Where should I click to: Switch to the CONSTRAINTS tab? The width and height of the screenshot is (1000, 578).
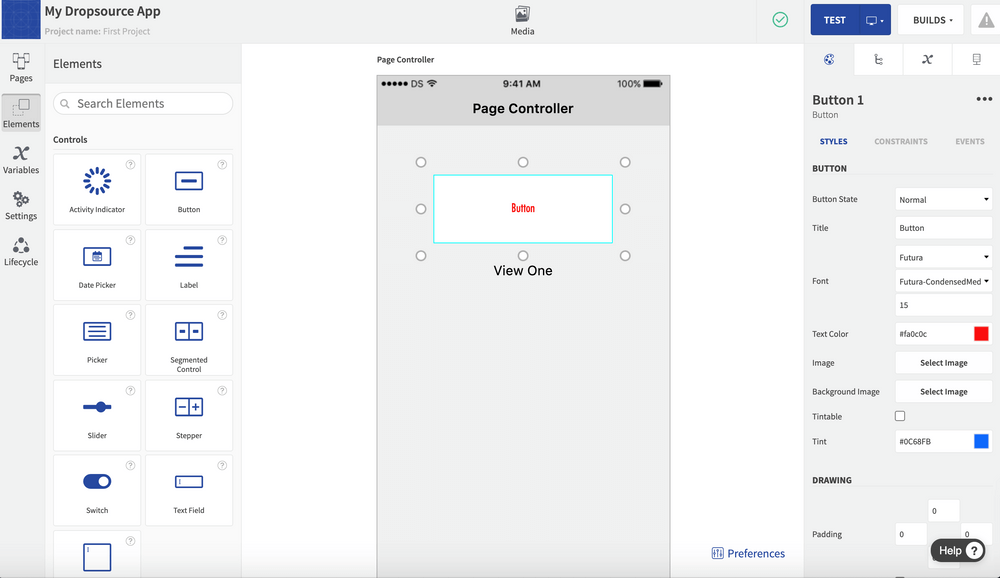click(x=900, y=141)
